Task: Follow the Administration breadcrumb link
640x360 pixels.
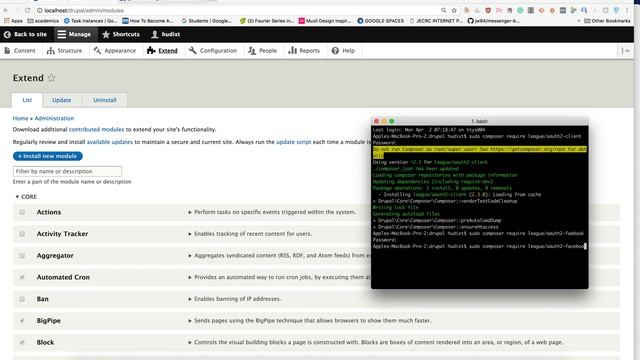Action: 54,118
